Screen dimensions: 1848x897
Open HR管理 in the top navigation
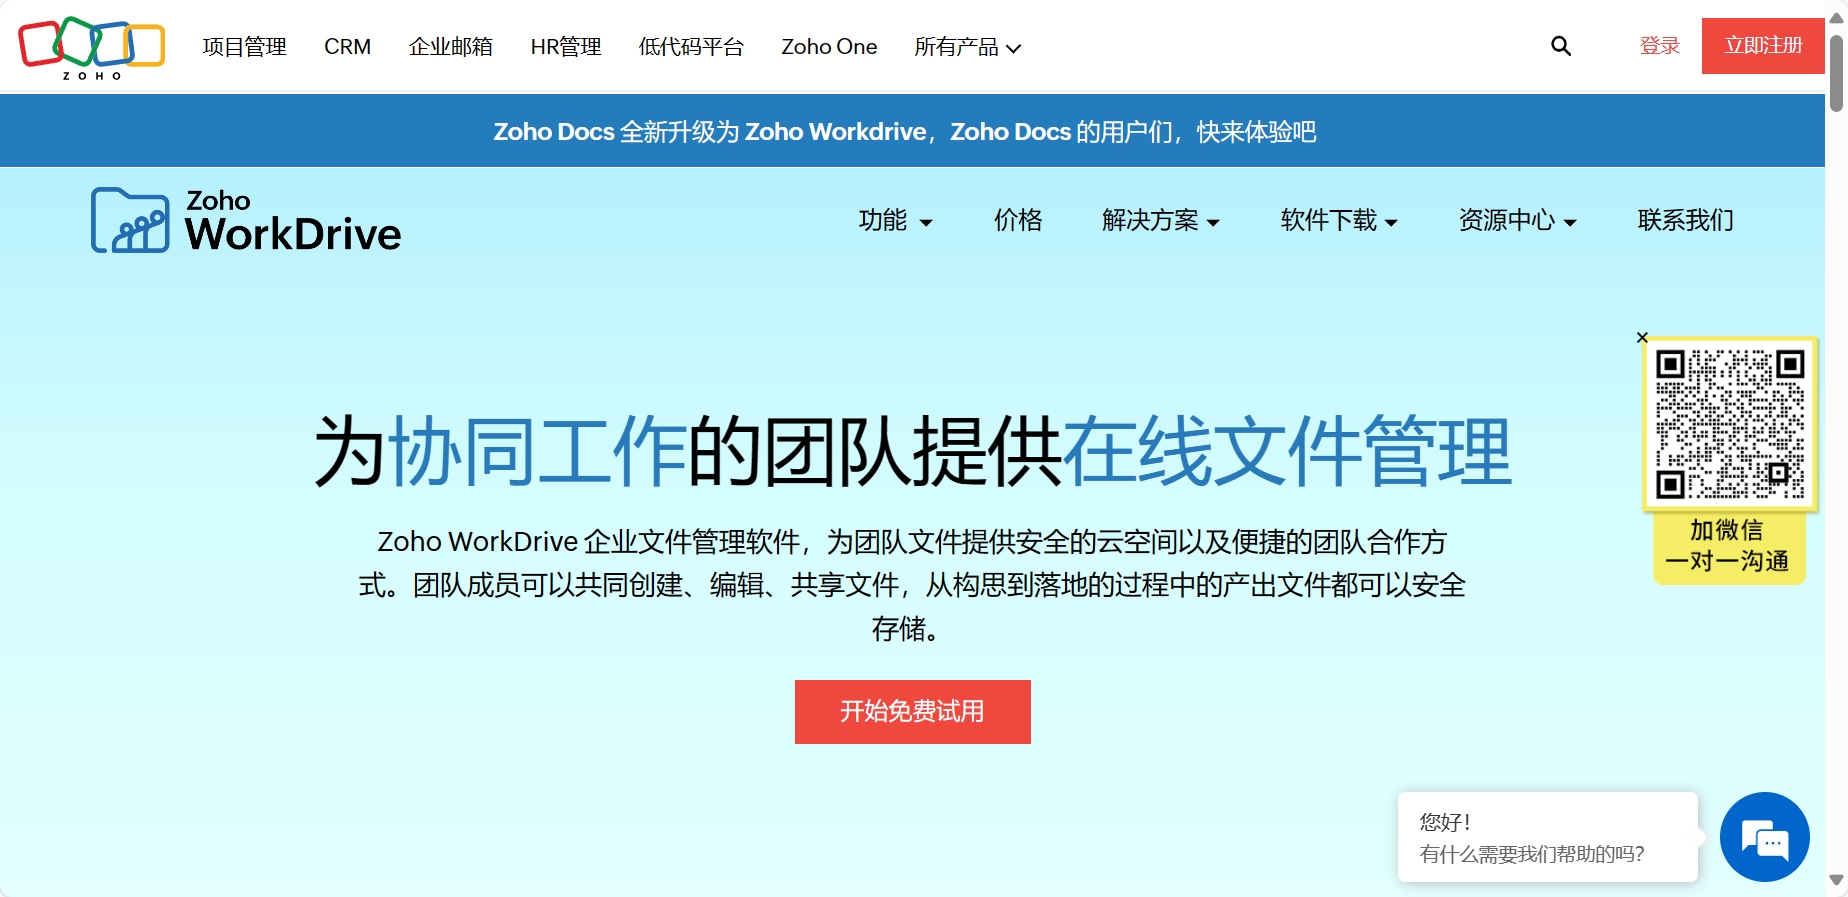[566, 47]
